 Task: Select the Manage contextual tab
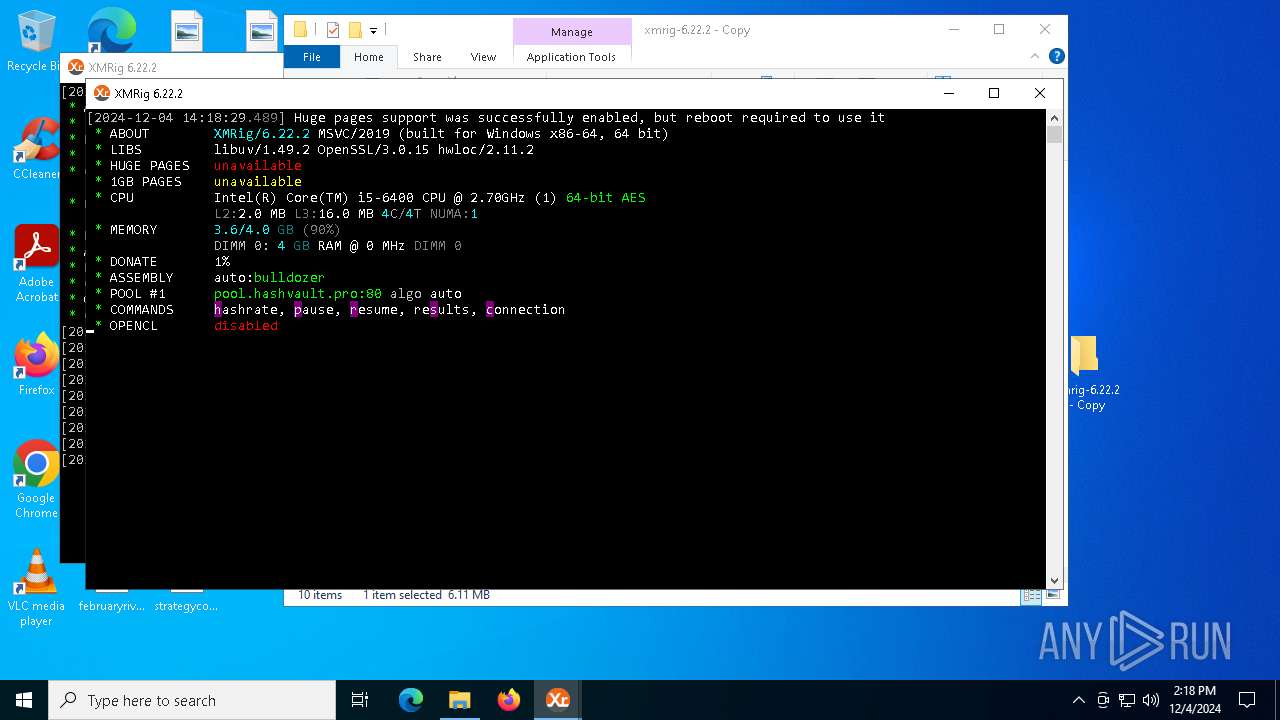point(572,32)
